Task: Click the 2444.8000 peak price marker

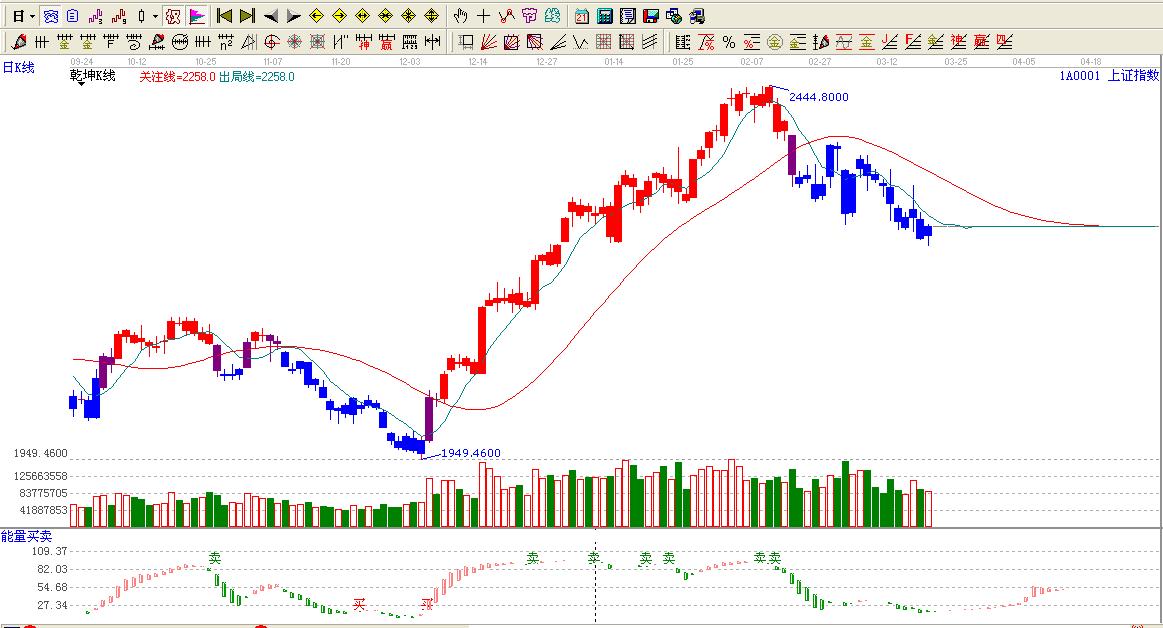Action: point(818,97)
